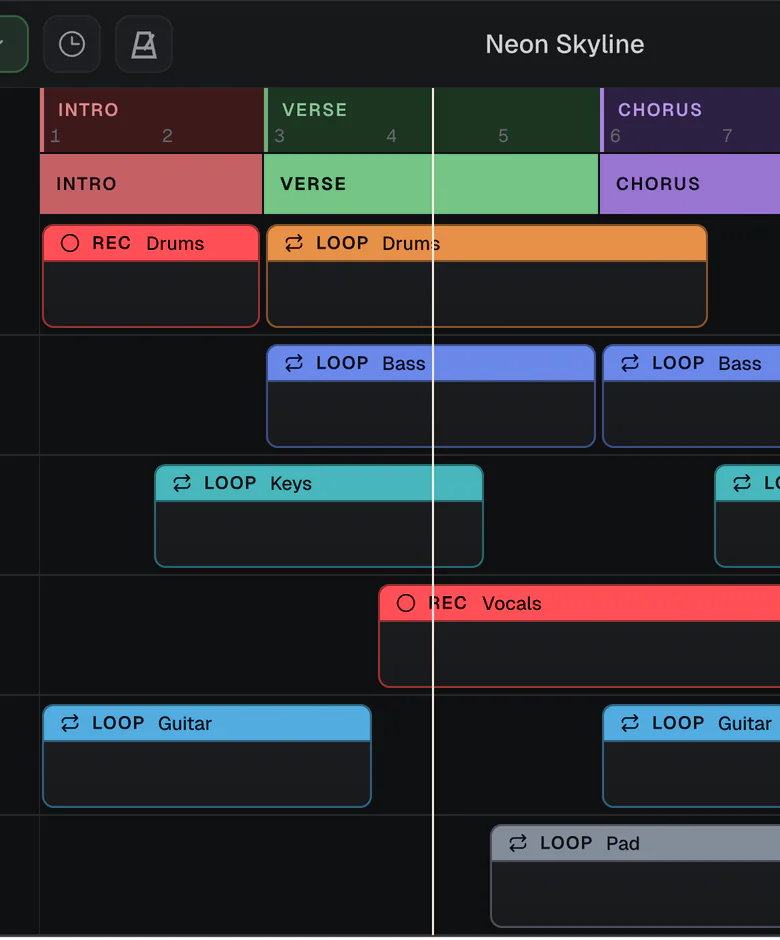Click bar number 4 in the ruler
This screenshot has height=940, width=780.
coord(391,136)
